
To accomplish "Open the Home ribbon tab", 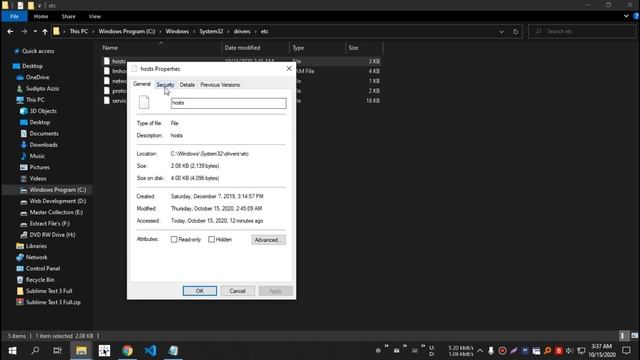I will point(41,16).
